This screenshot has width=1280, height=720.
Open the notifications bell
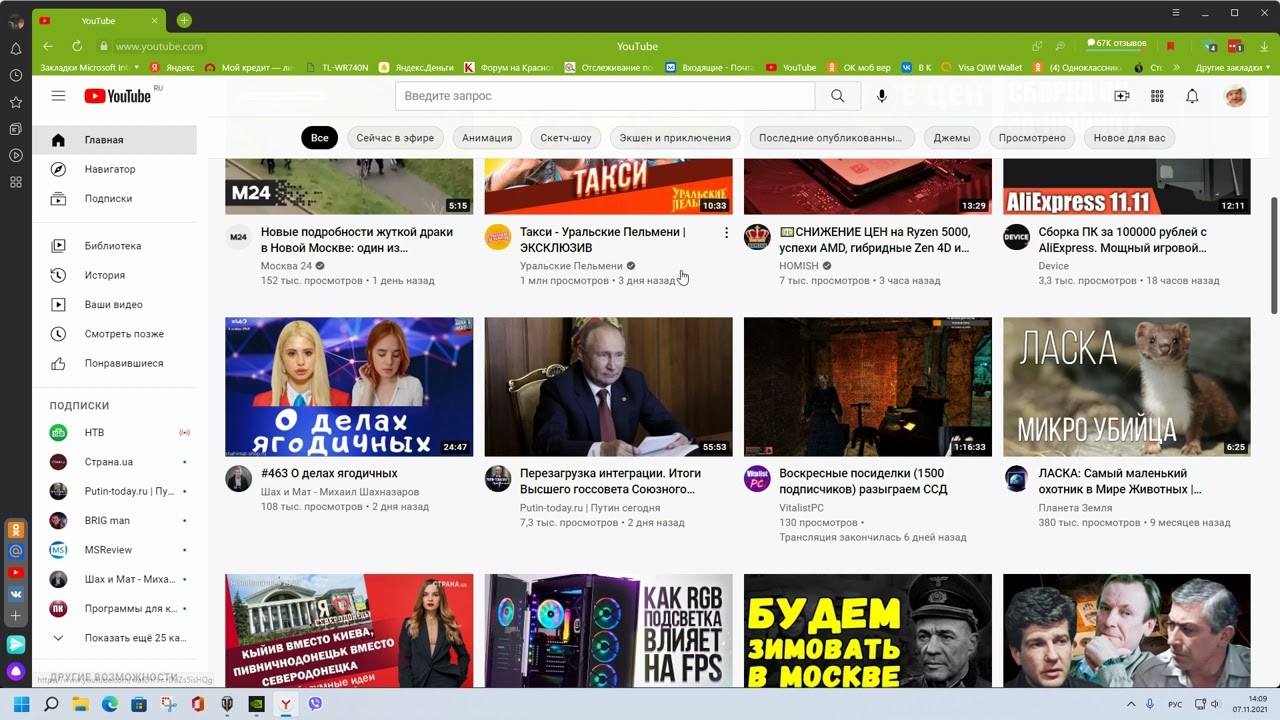pos(1192,96)
